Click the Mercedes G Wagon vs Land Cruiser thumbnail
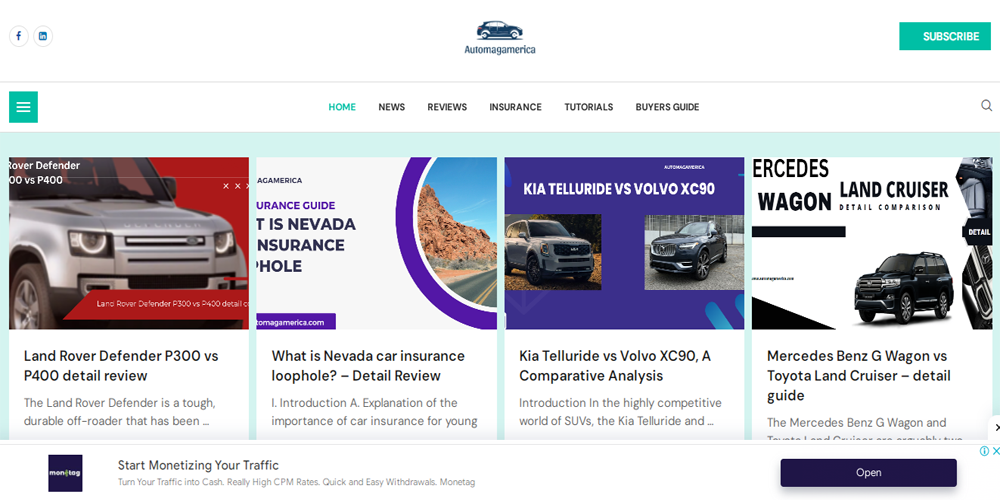Screen dimensions: 1000x500 coord(872,243)
